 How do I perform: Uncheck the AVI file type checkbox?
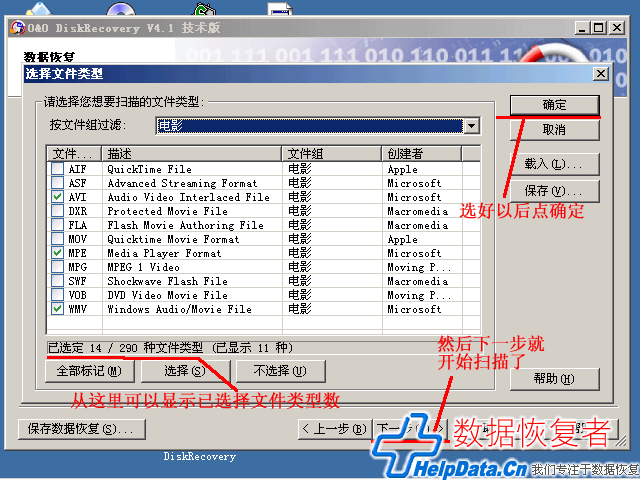(58, 197)
